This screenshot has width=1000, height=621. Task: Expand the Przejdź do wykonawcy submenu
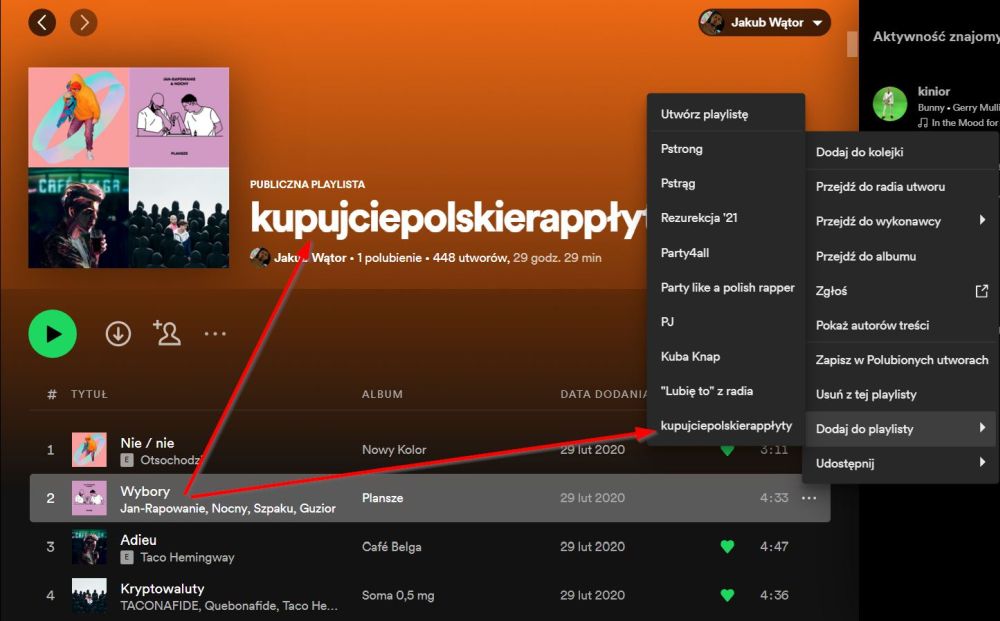click(901, 221)
